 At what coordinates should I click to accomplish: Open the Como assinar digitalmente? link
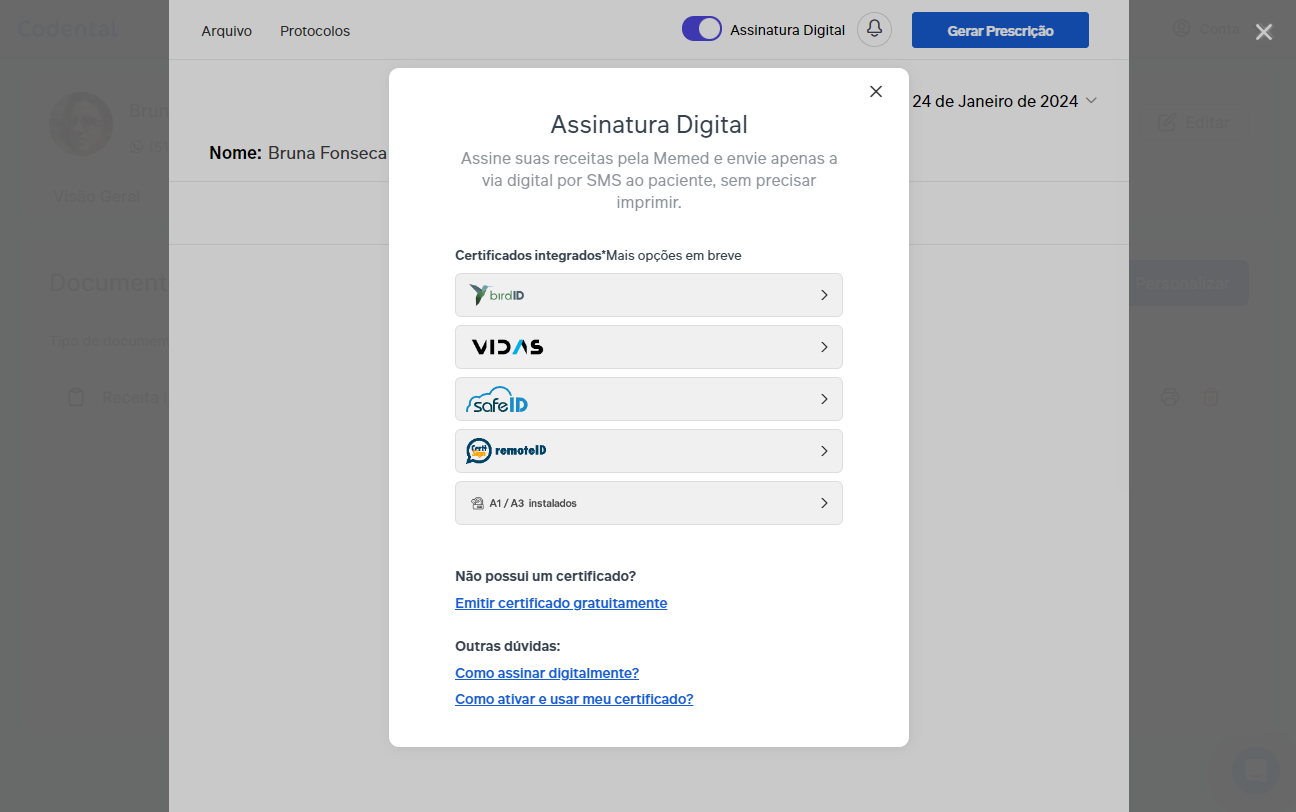(547, 673)
